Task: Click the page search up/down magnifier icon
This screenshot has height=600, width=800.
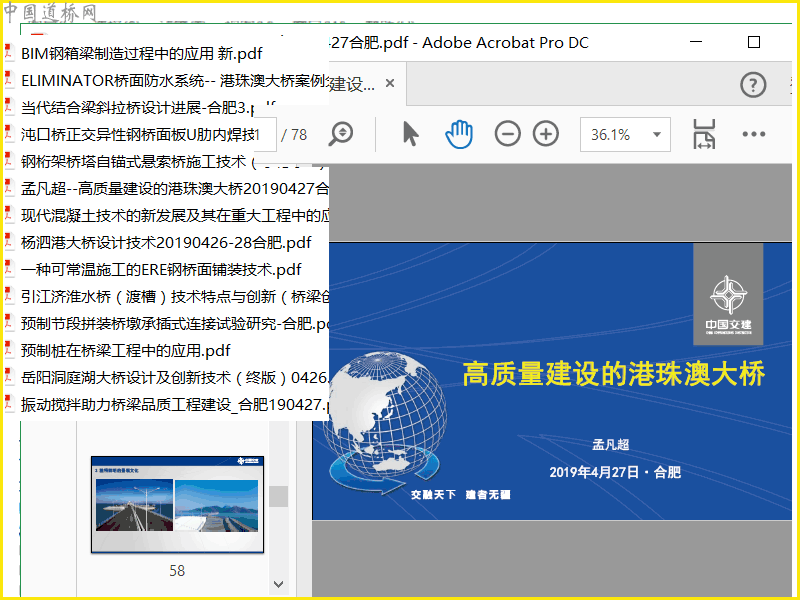Action: pyautogui.click(x=341, y=134)
